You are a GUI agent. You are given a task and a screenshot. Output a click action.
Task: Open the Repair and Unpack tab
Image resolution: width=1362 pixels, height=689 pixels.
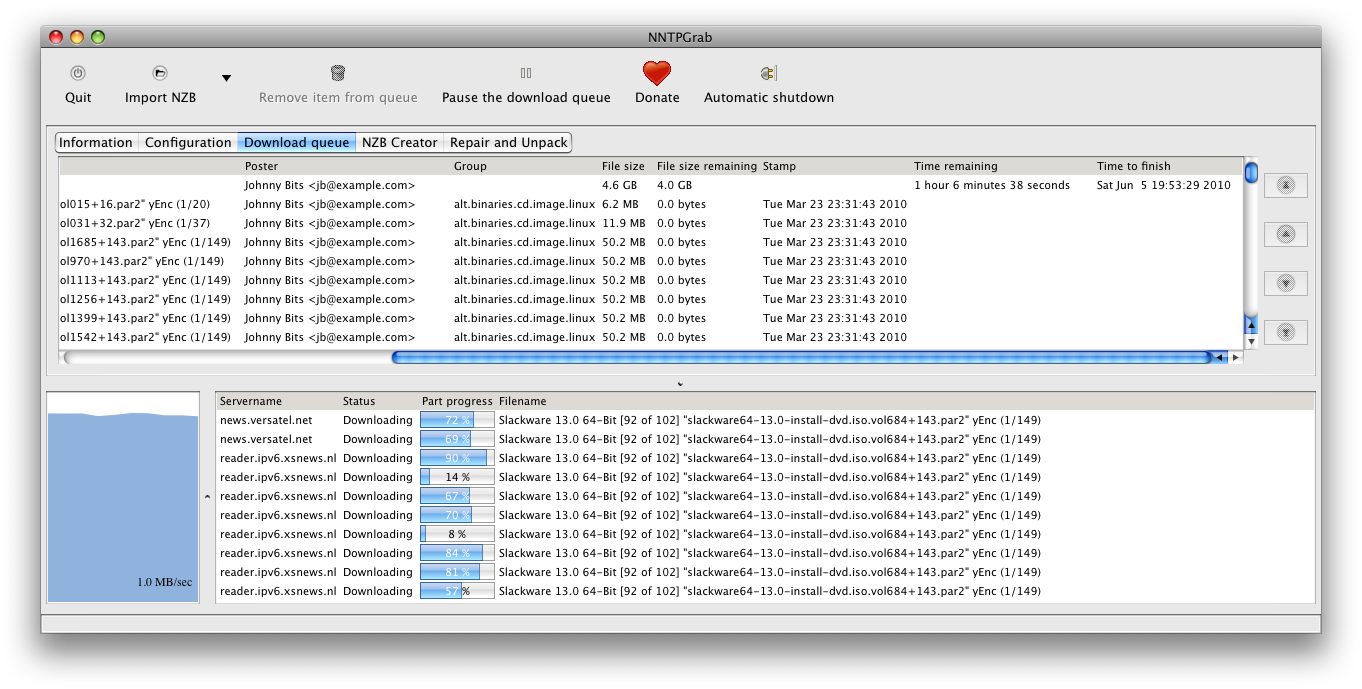pos(508,143)
